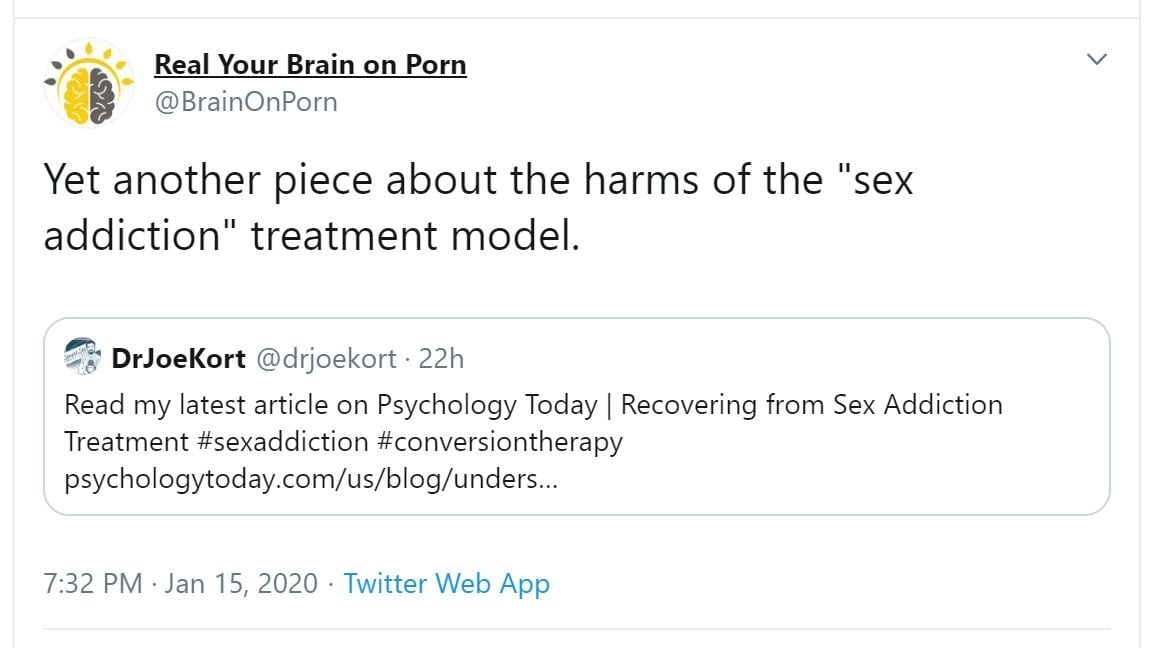This screenshot has height=648, width=1159.
Task: Expand the tweet options chevron menu
Action: point(1097,60)
